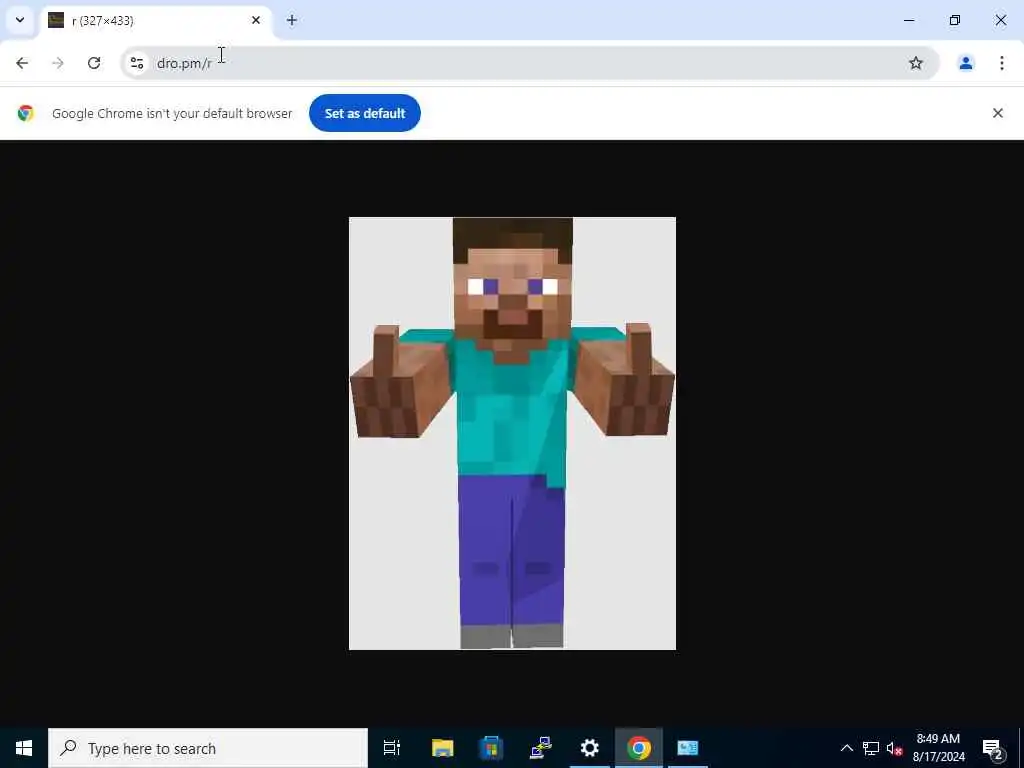This screenshot has width=1024, height=768.
Task: Close the r (327×433) tab
Action: pos(256,20)
